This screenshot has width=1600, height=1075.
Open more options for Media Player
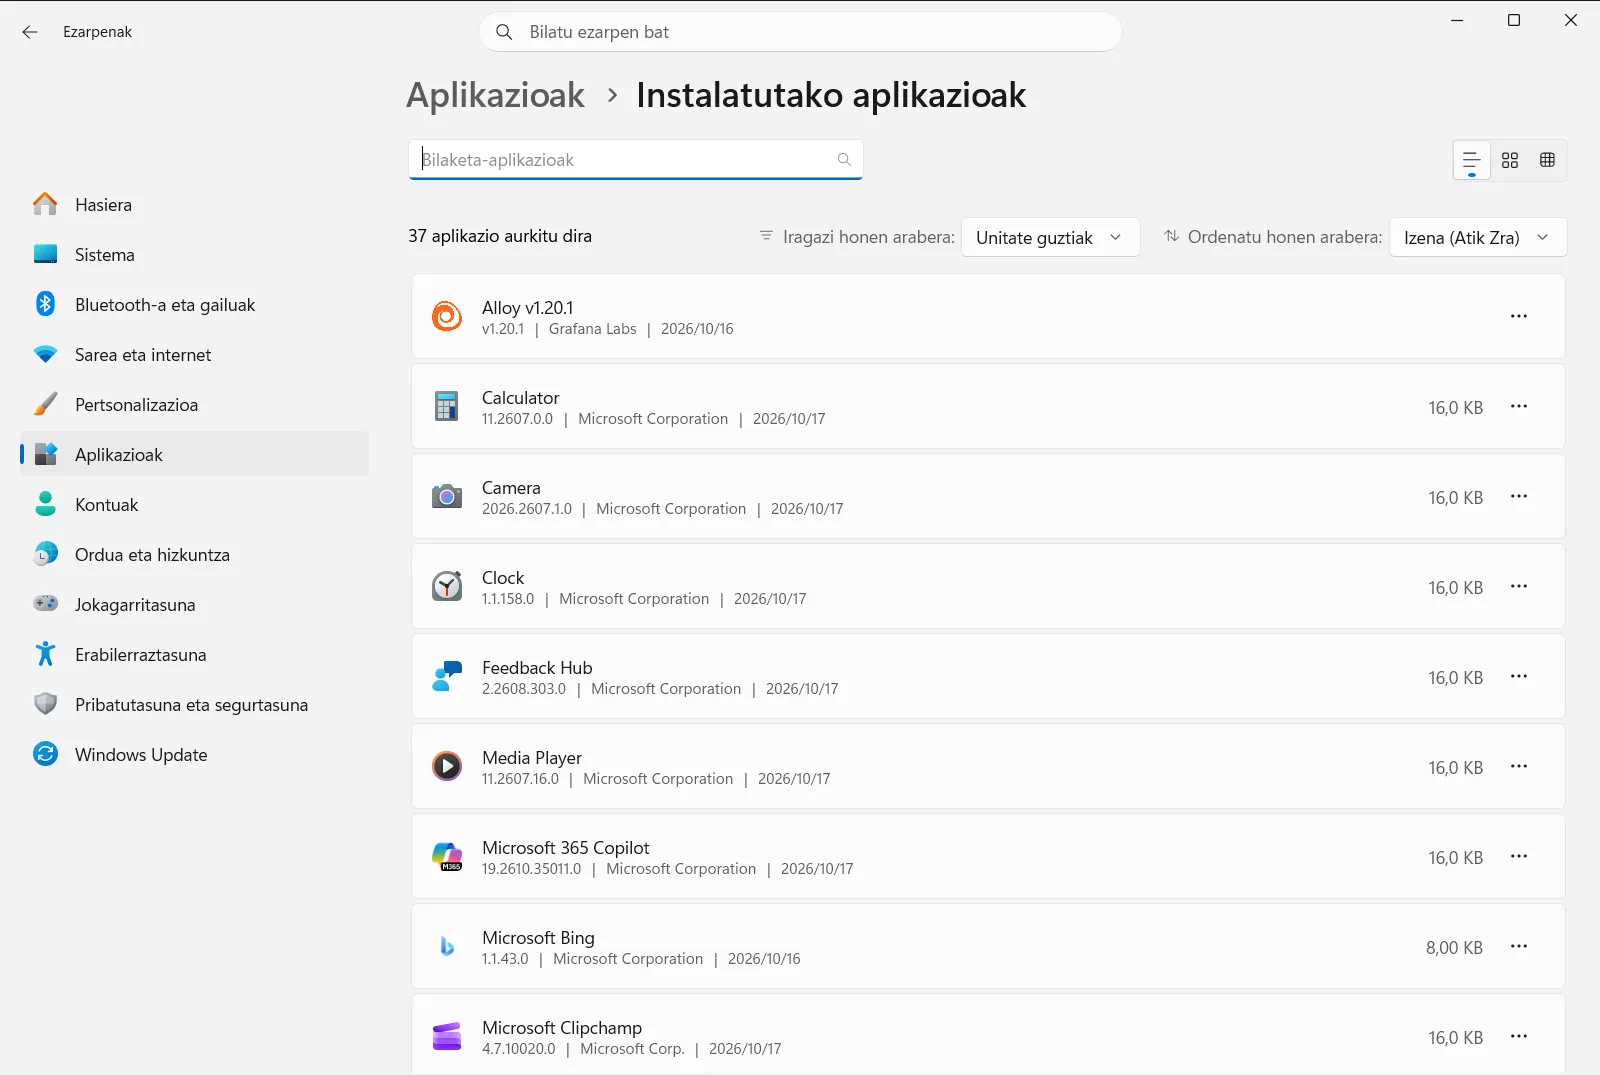click(1519, 766)
